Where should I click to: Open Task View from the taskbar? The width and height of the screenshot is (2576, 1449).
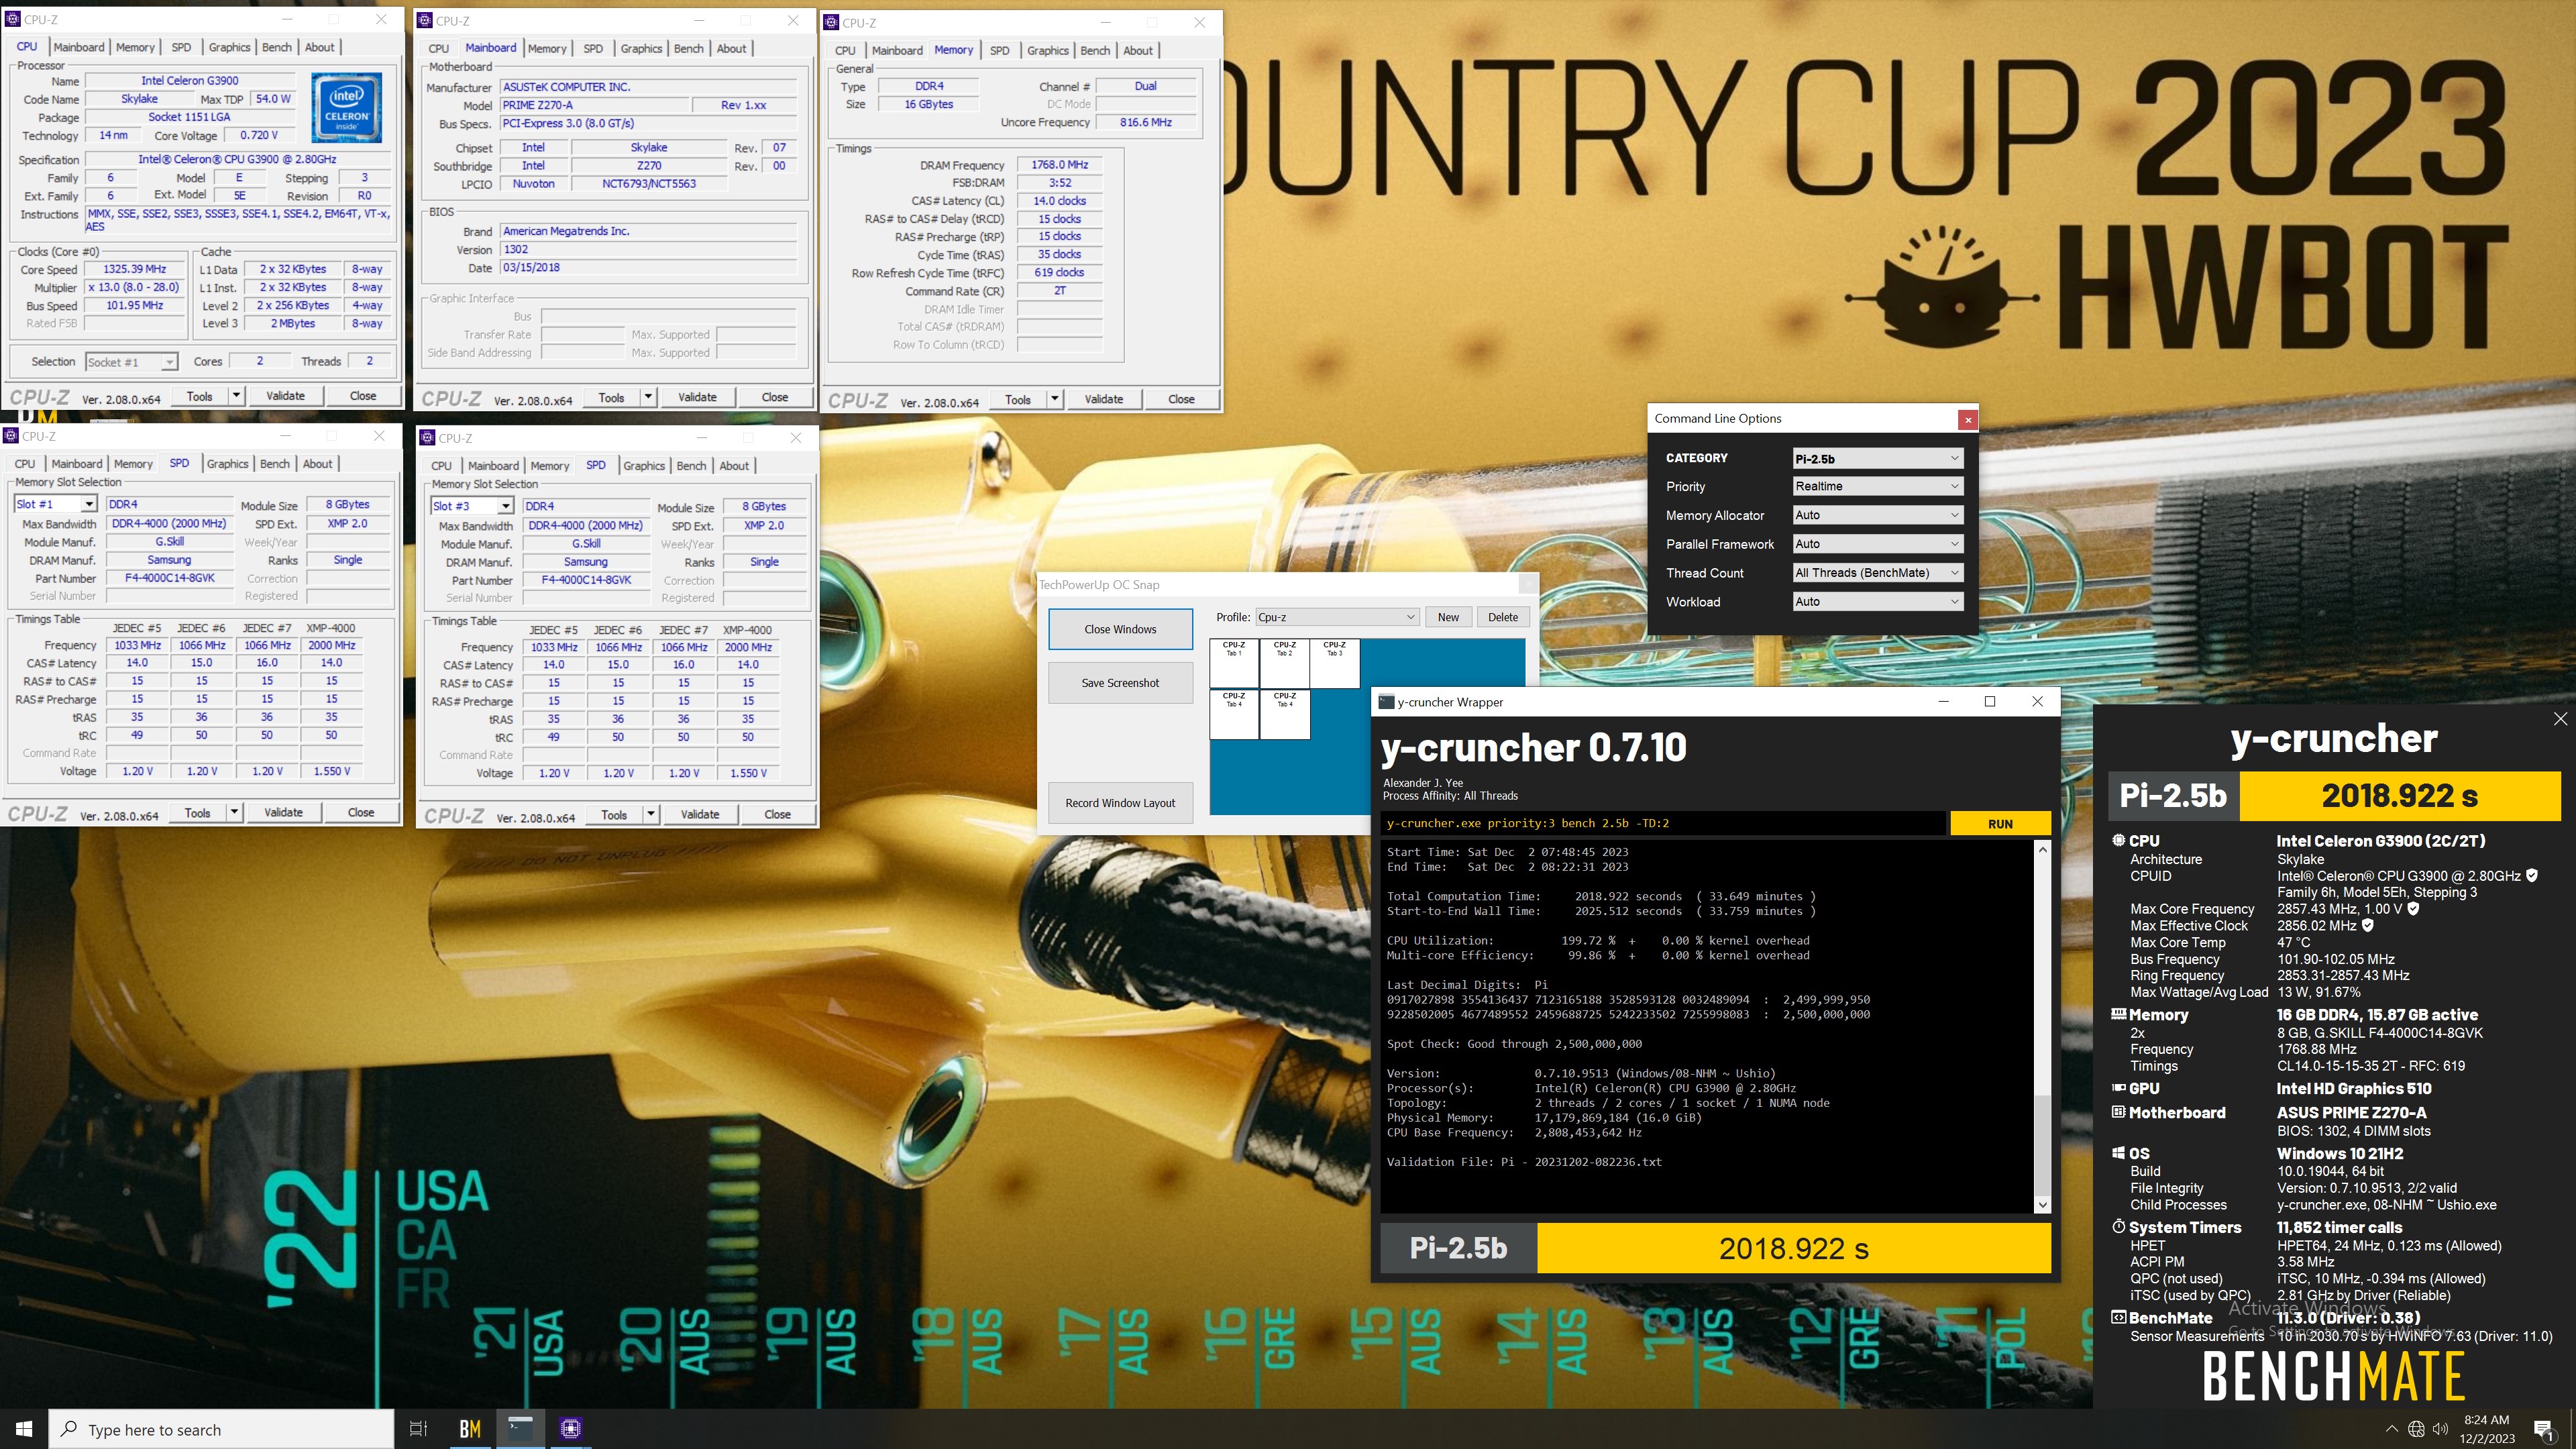click(419, 1429)
